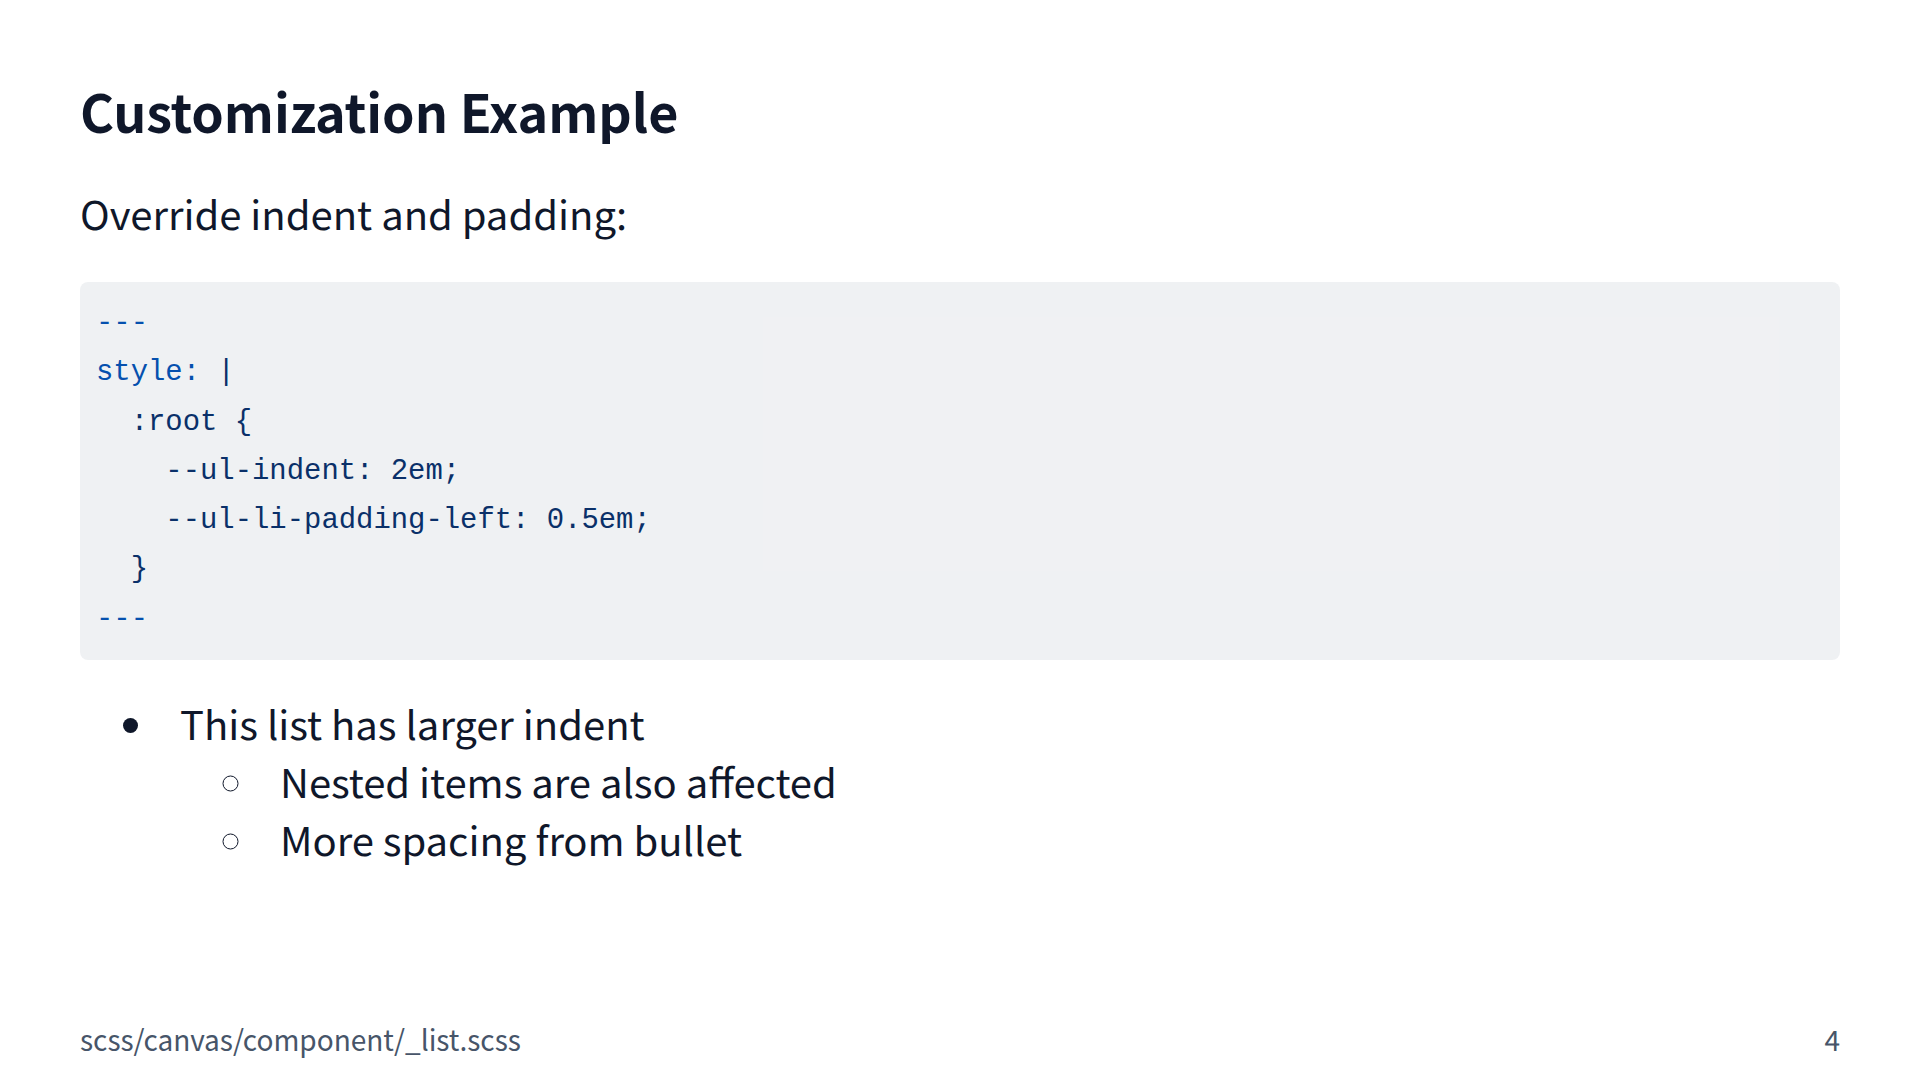This screenshot has width=1920, height=1080.
Task: Click the "Override indent and padding:" text
Action: 353,216
